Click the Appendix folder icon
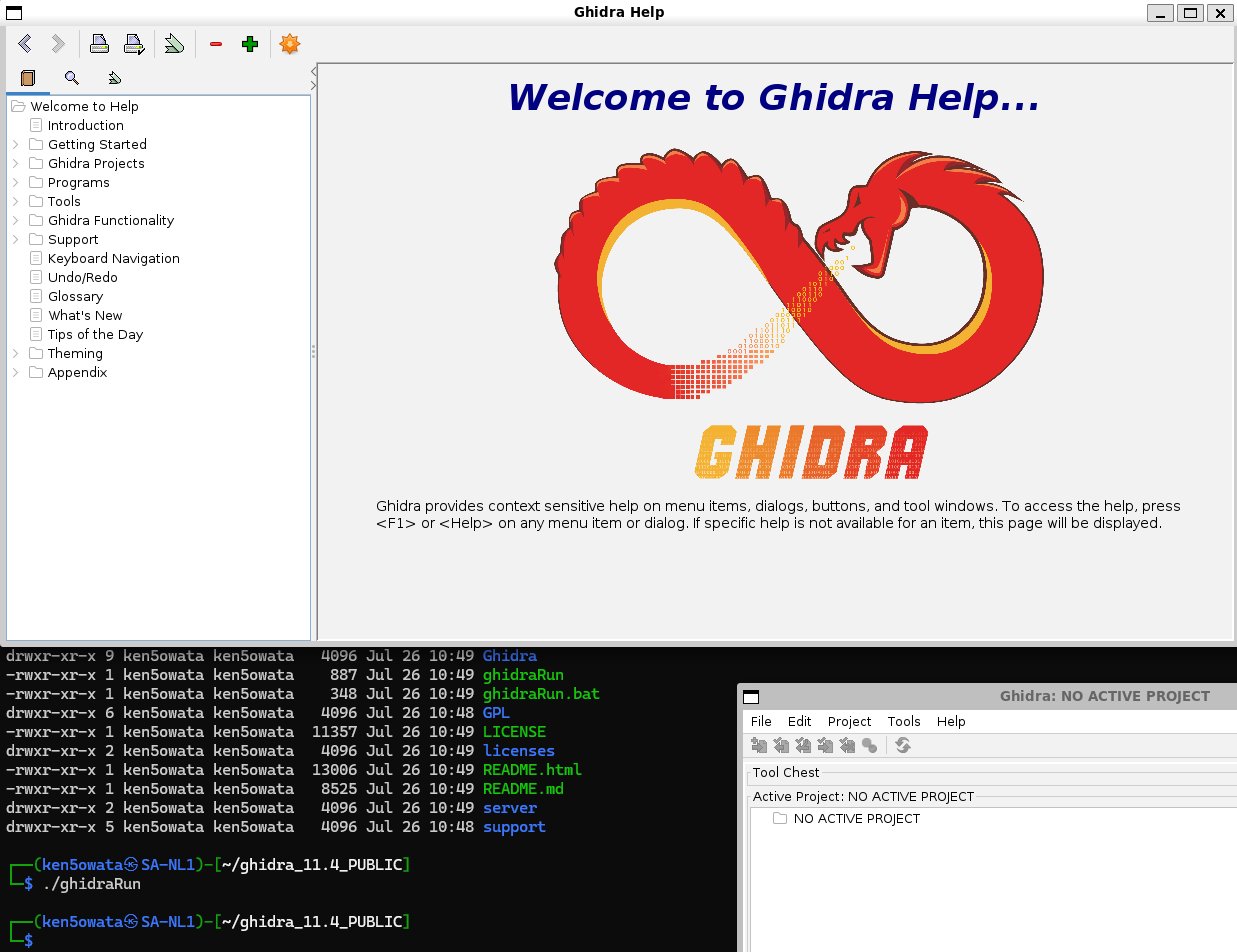This screenshot has height=952, width=1237. coord(36,372)
